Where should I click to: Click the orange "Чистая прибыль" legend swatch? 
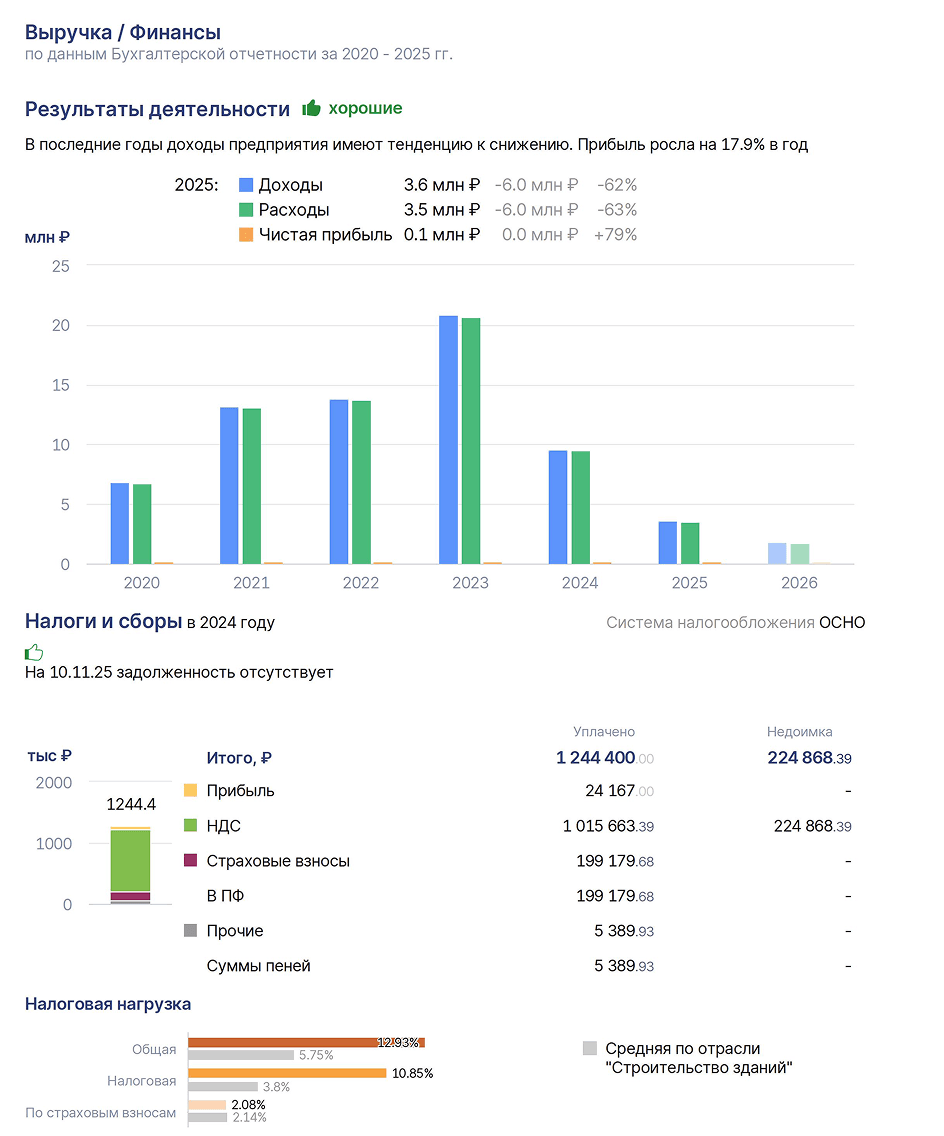click(246, 235)
